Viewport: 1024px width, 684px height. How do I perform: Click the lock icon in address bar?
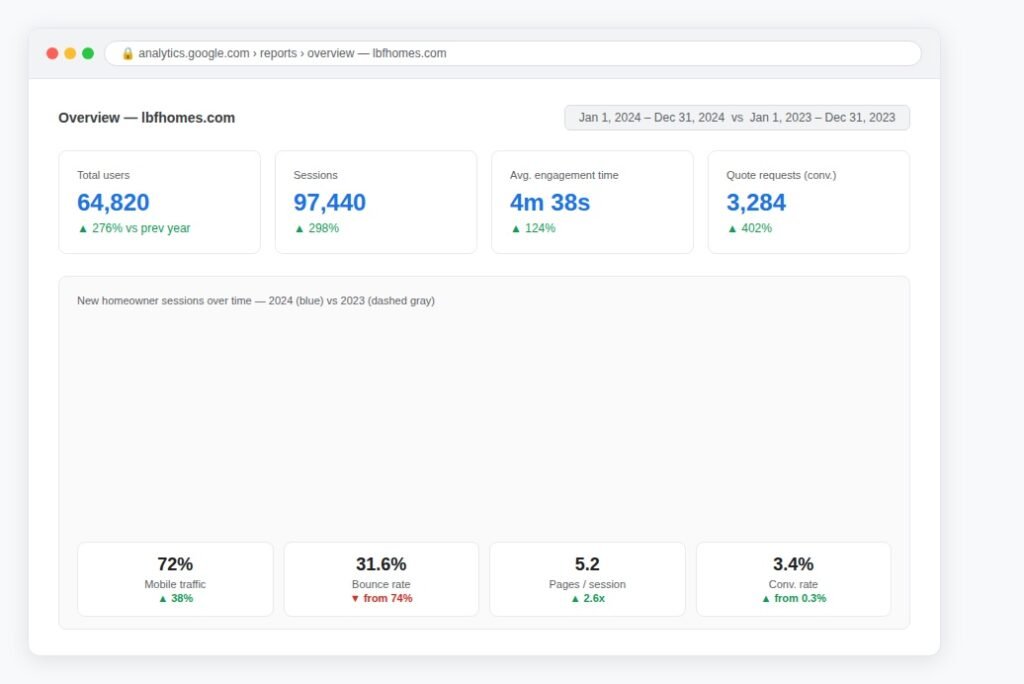pos(127,54)
